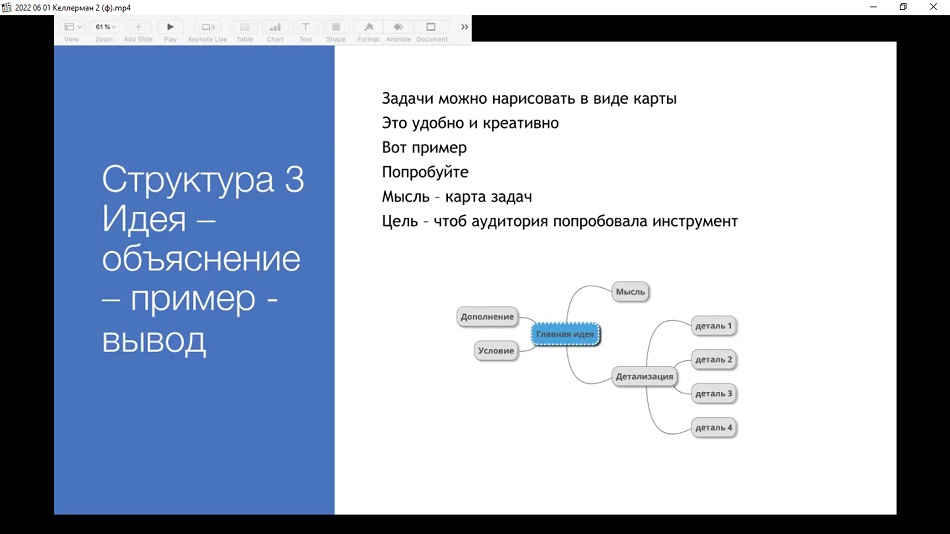Image resolution: width=950 pixels, height=534 pixels.
Task: Click the blue 'Главная идея' mind map node
Action: point(565,334)
